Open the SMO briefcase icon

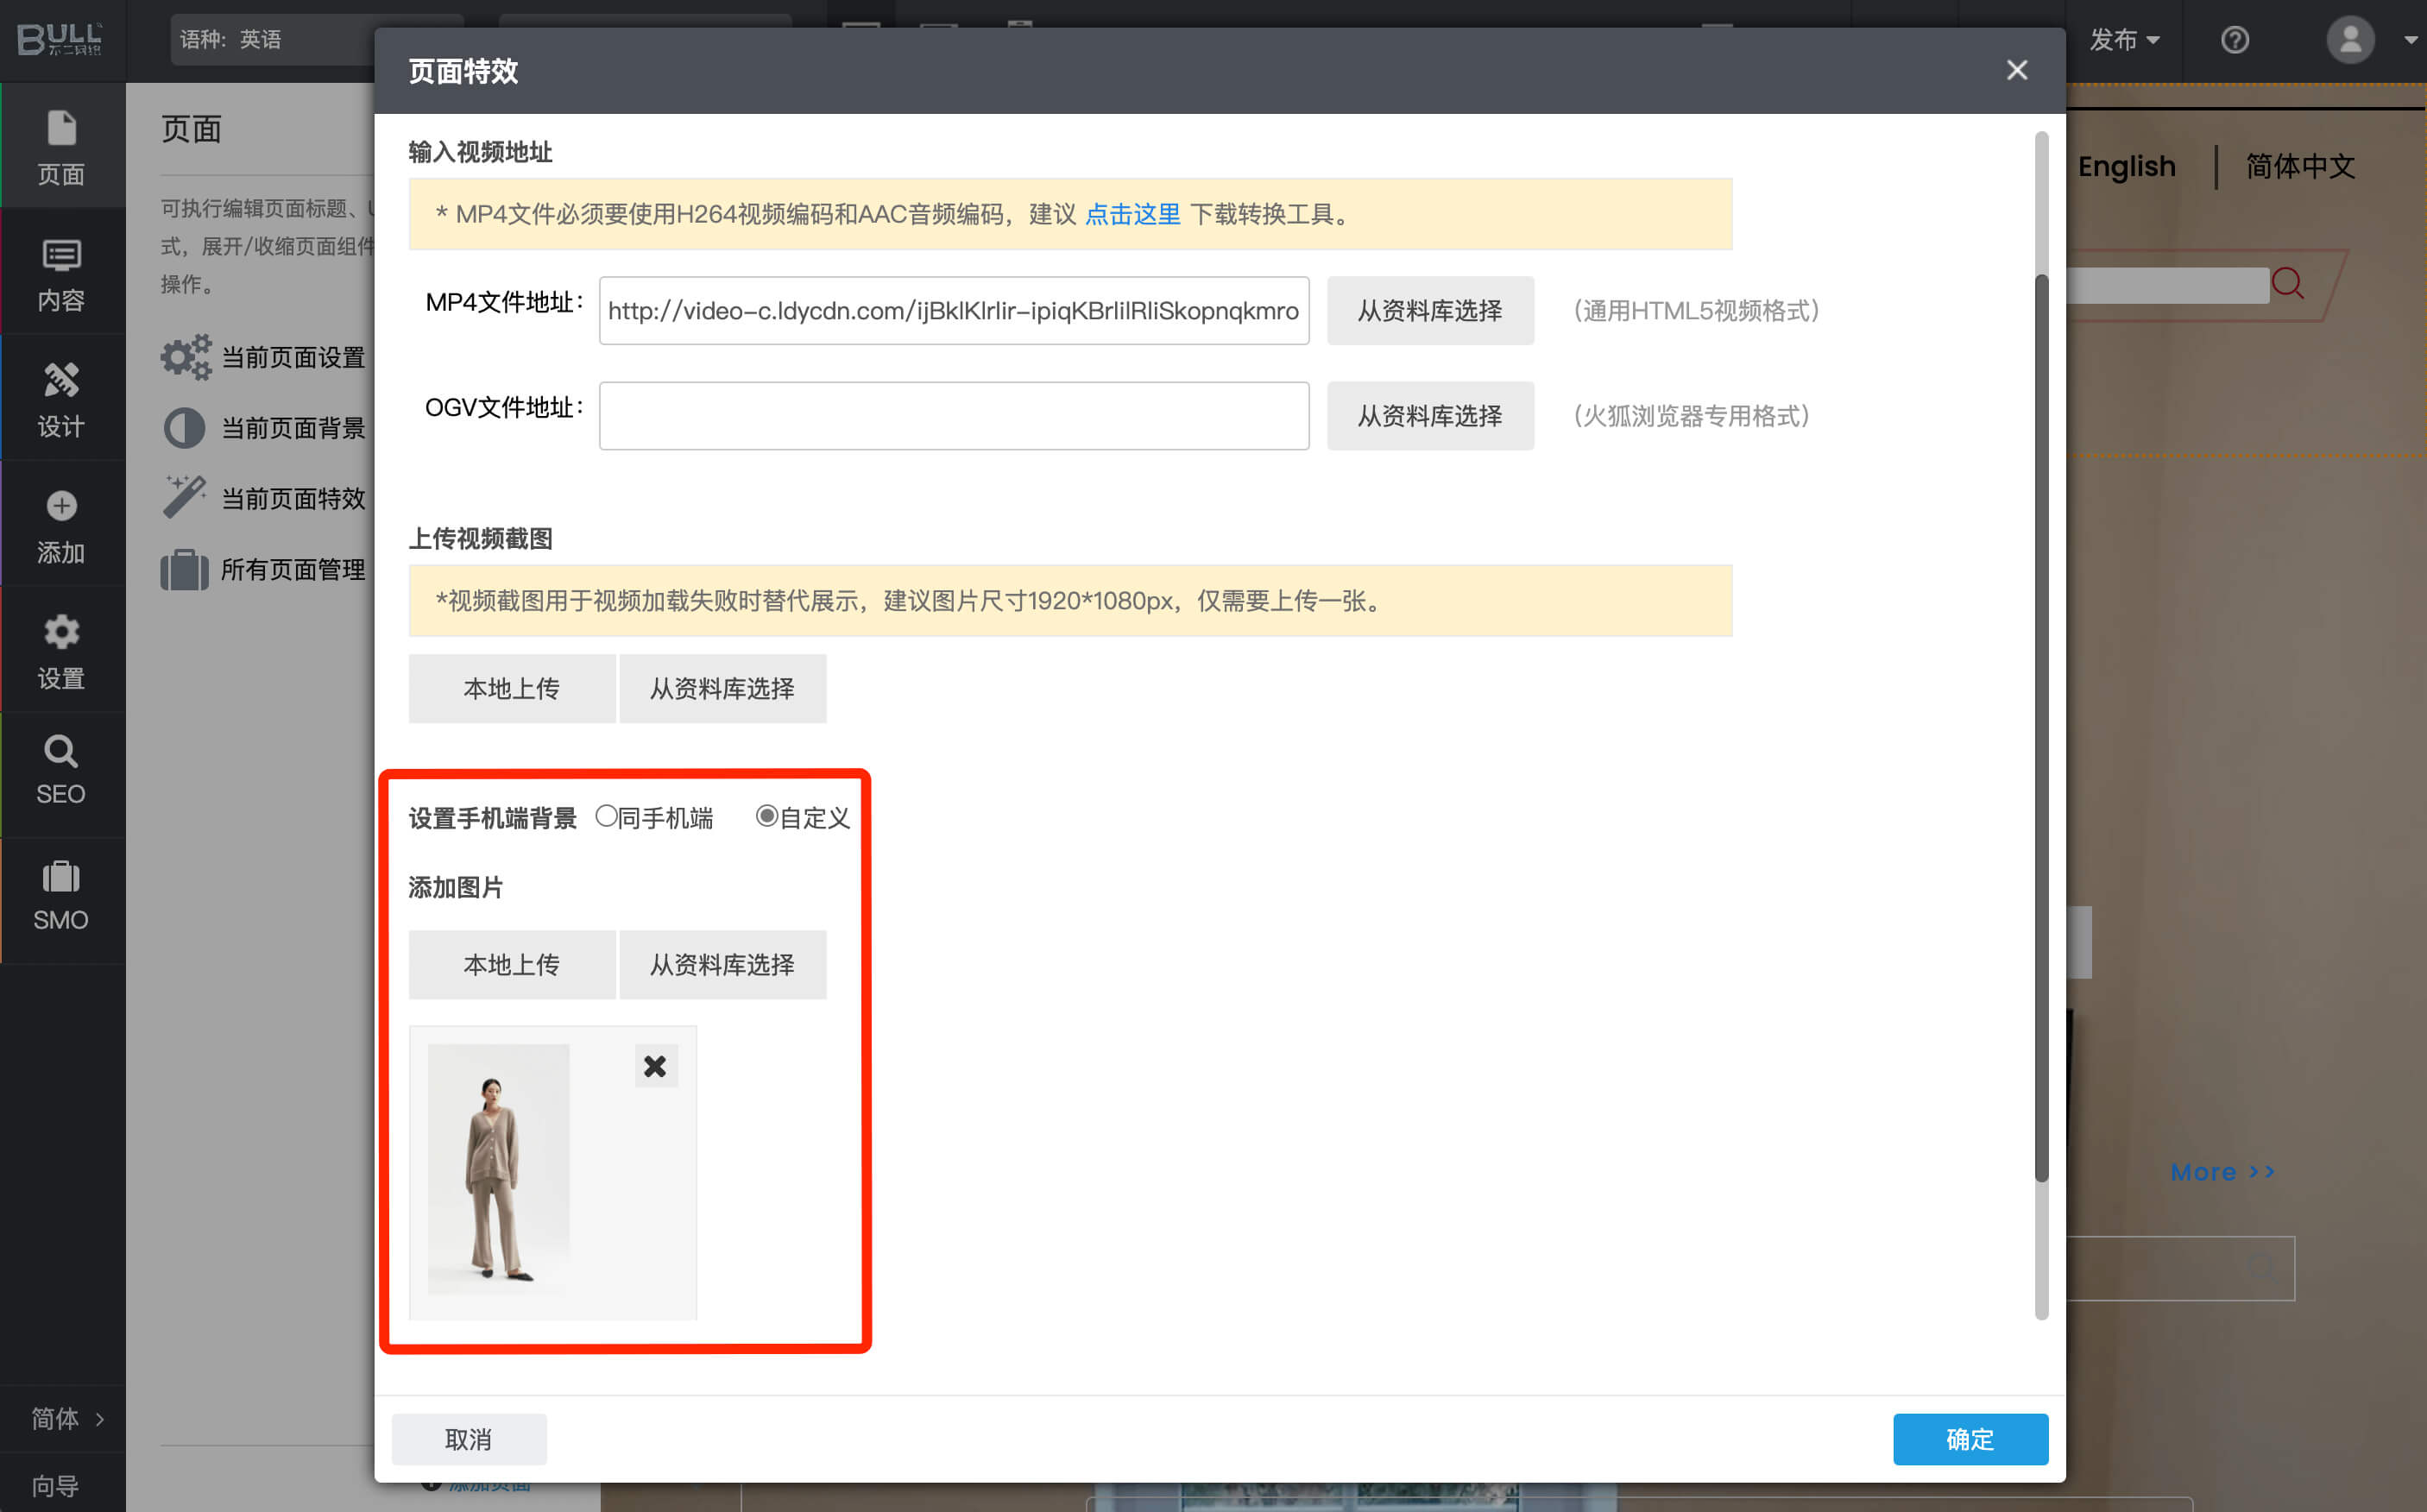(61, 877)
